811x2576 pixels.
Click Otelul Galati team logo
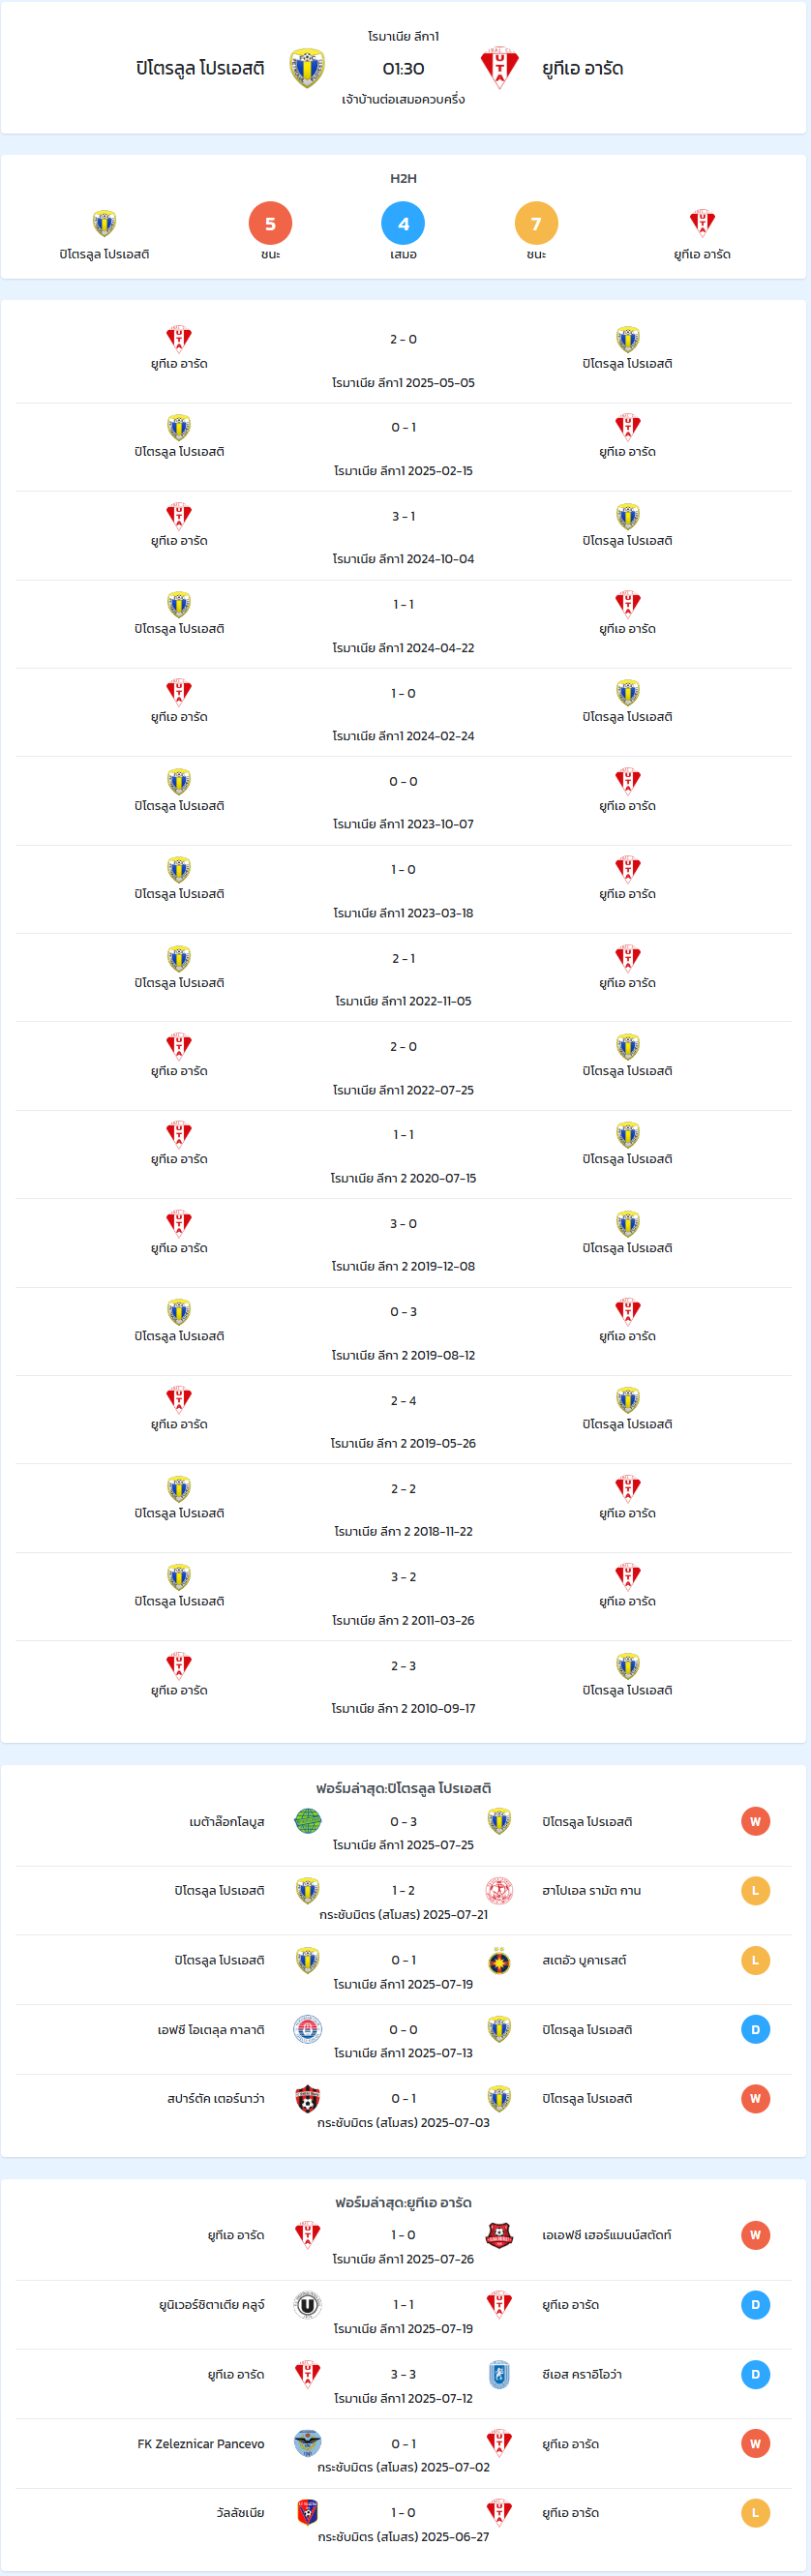click(x=308, y=2029)
